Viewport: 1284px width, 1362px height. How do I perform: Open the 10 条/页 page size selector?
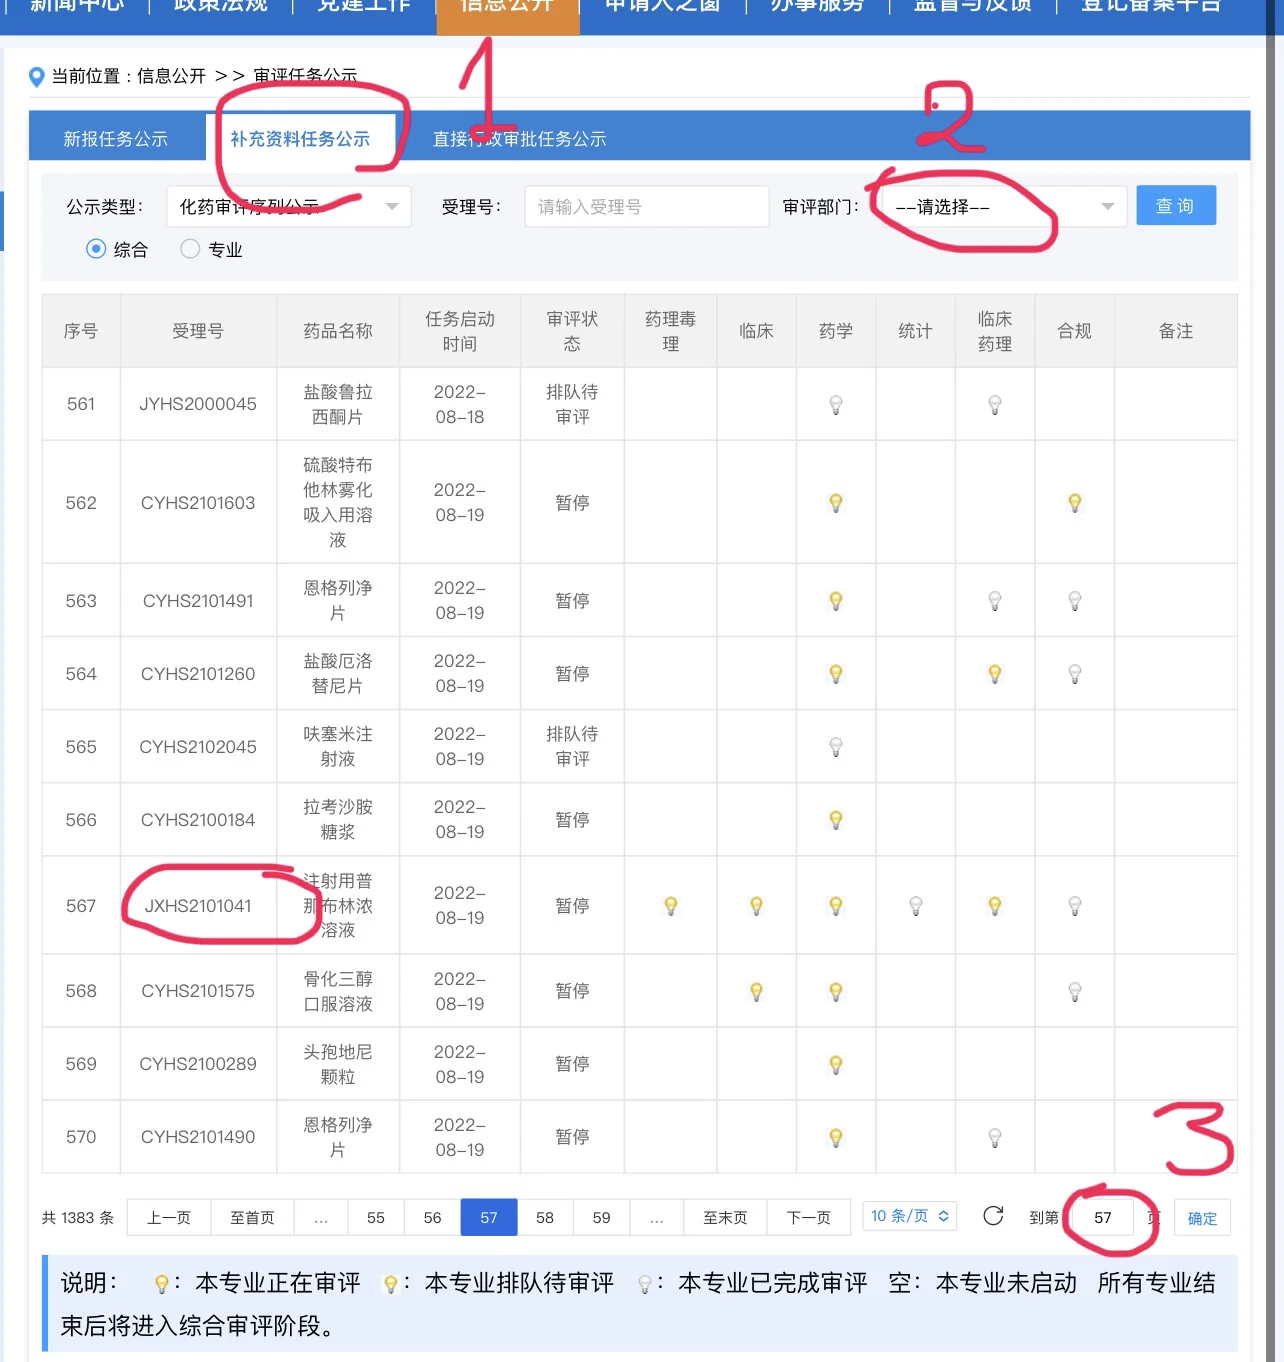coord(910,1216)
